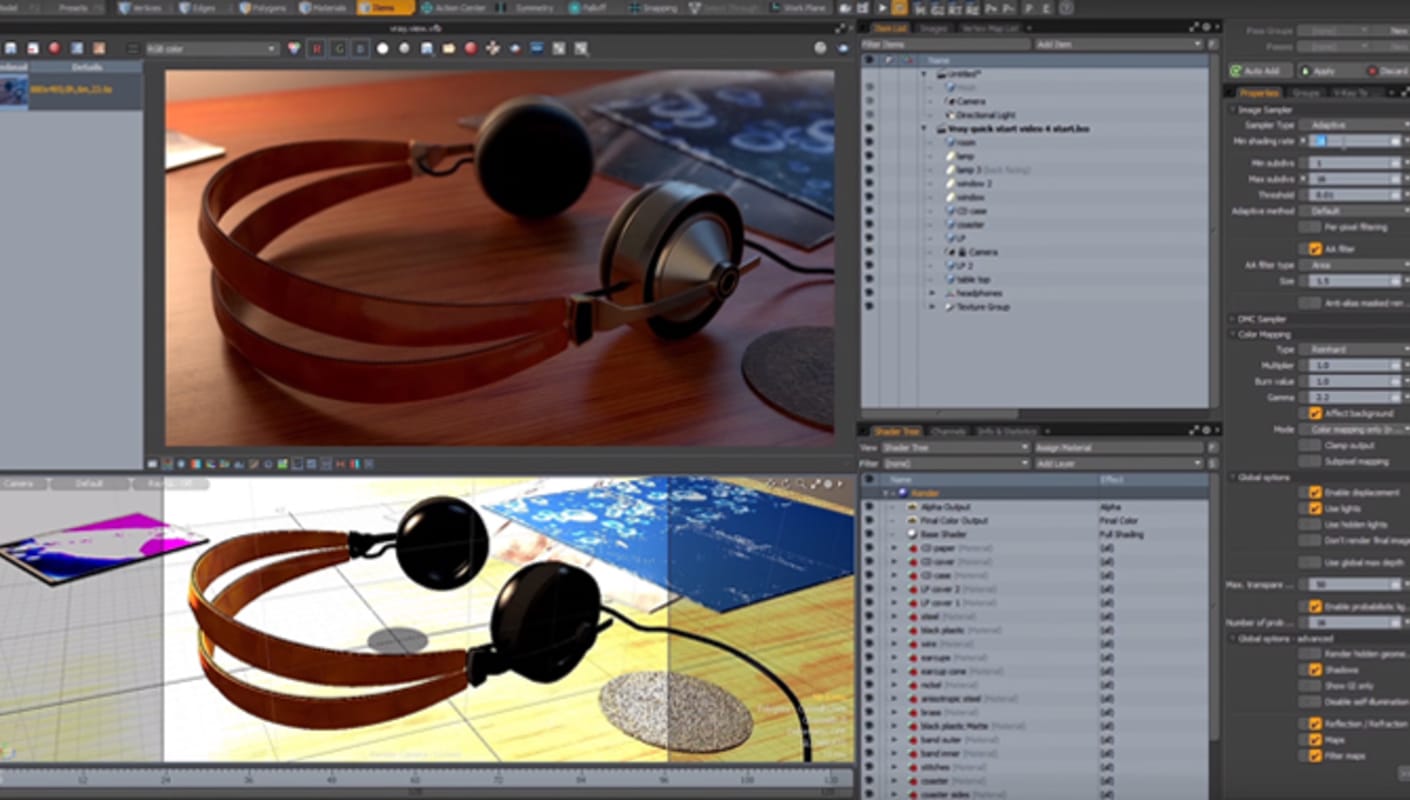Switch to Polygons selection mode
Viewport: 1410px width, 800px height.
click(261, 8)
